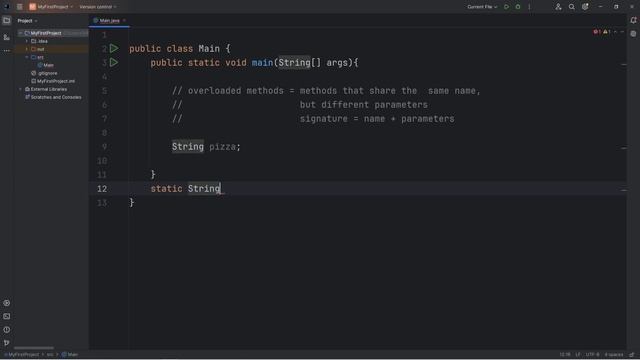This screenshot has width=640, height=360.
Task: Click the line:column indicator in status bar
Action: pos(565,355)
